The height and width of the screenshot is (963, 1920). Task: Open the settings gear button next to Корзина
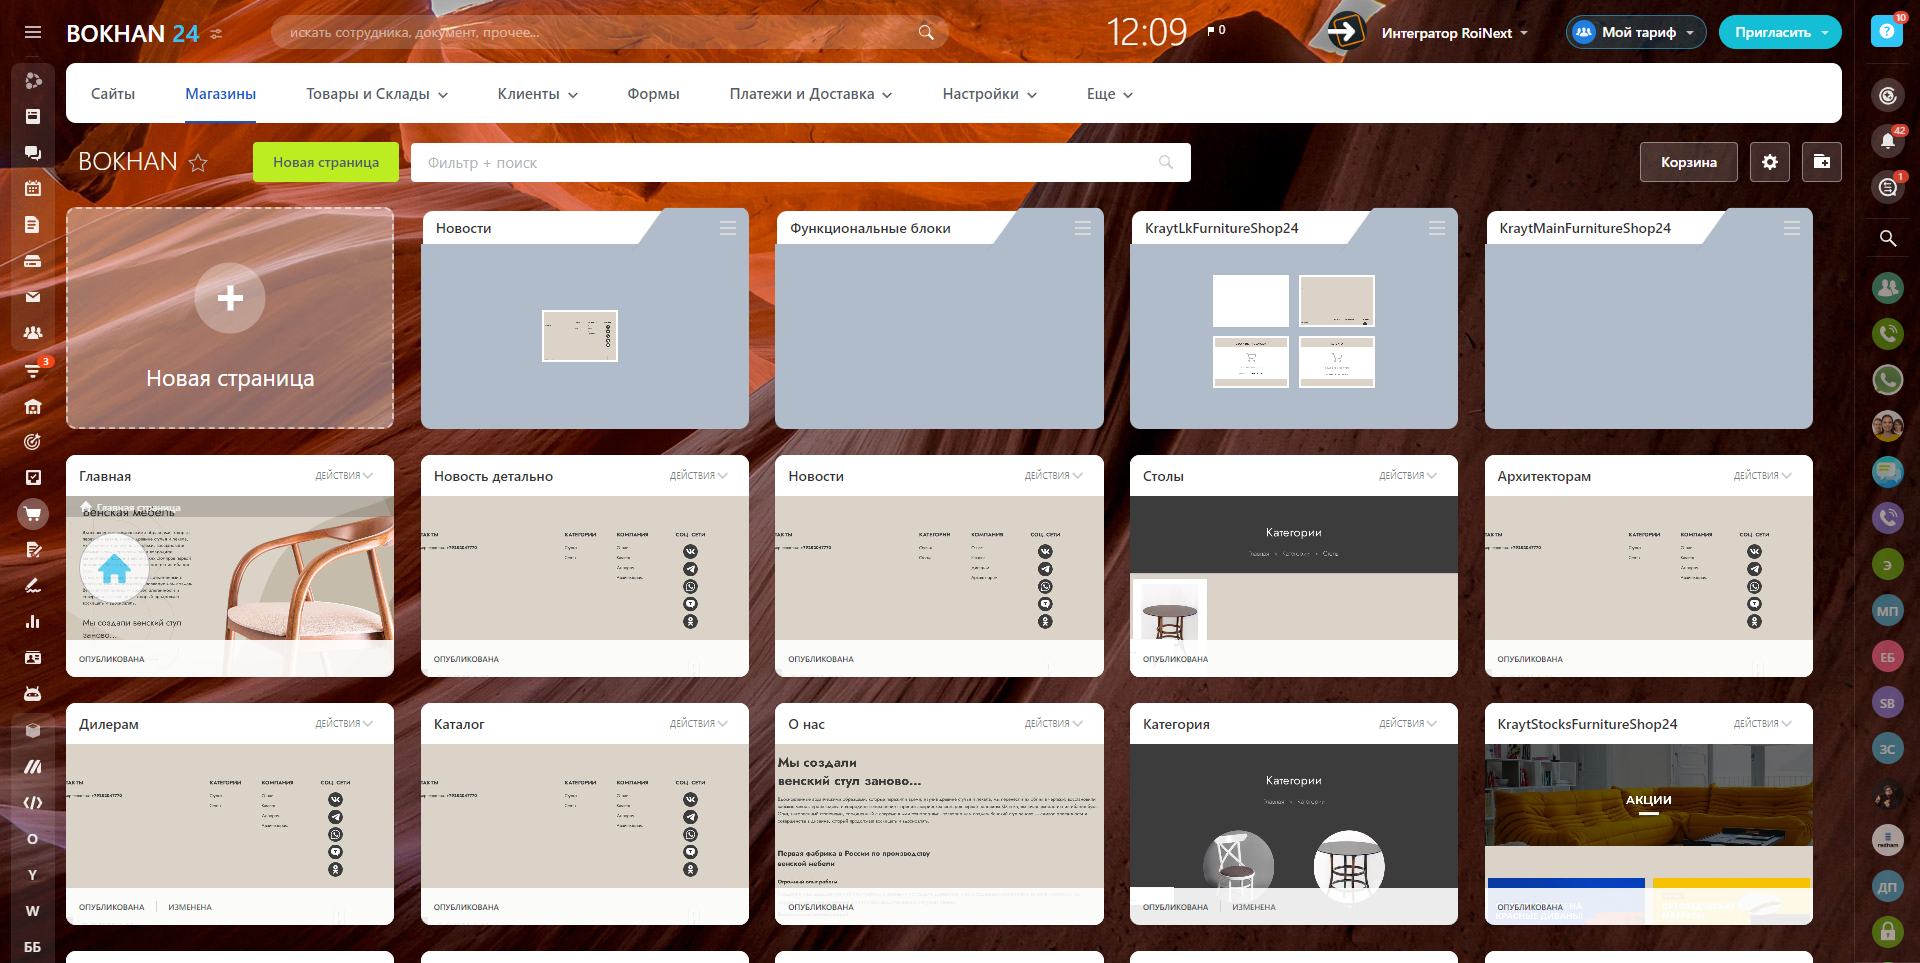click(x=1769, y=162)
